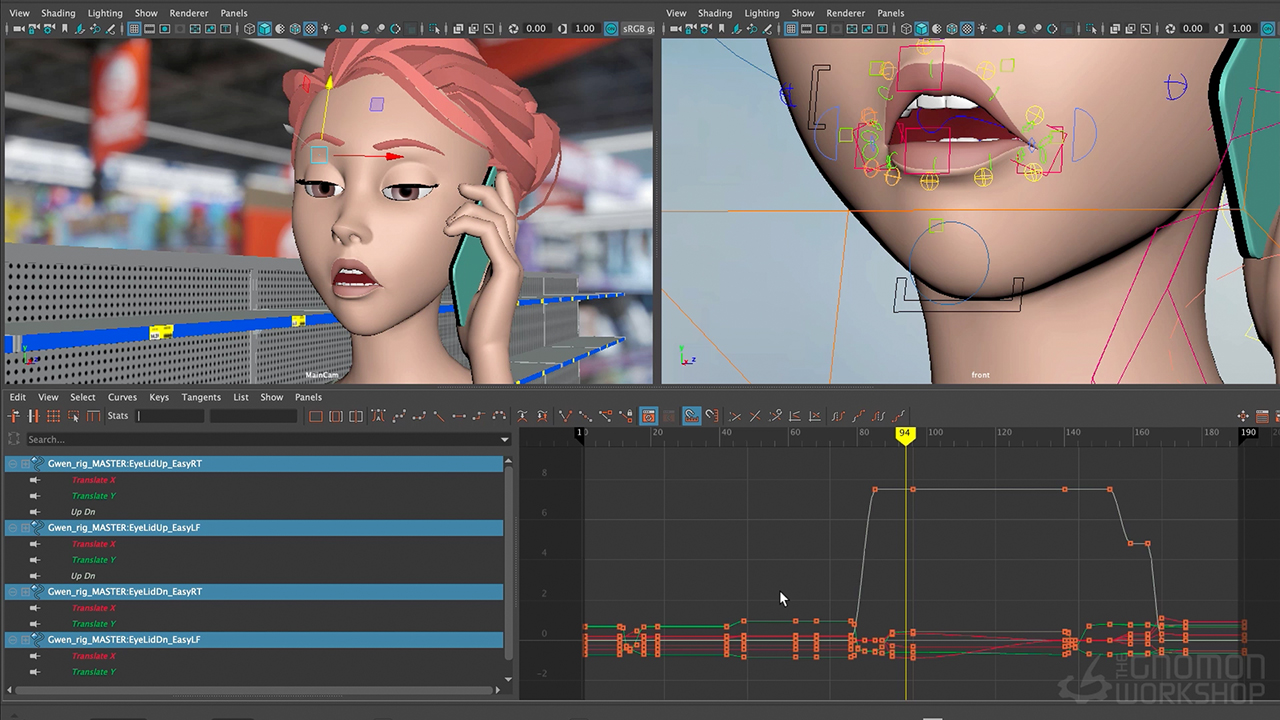This screenshot has height=720, width=1280.
Task: Toggle the grid display in left viewport
Action: click(x=134, y=29)
